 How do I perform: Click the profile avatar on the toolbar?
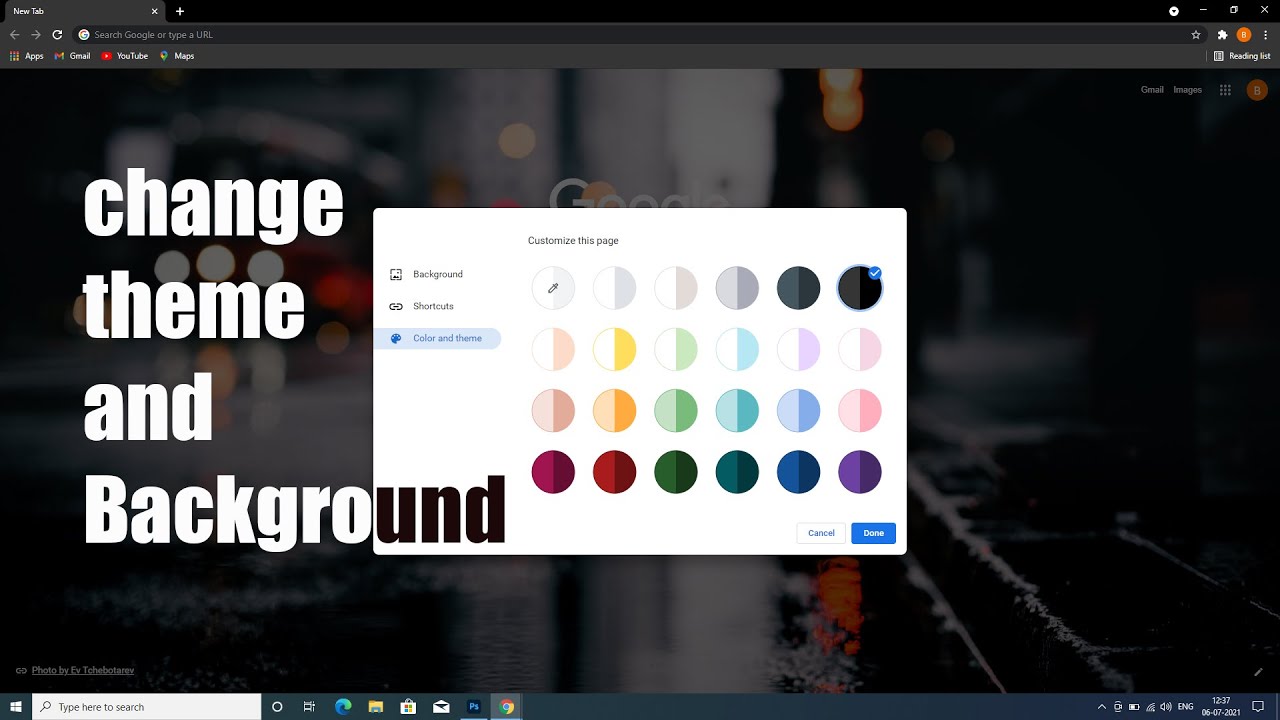point(1244,34)
